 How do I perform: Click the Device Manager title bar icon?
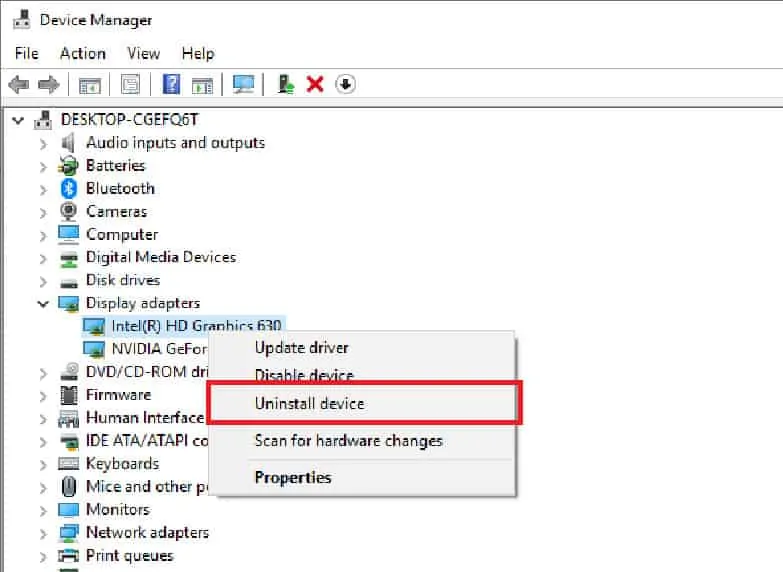tap(22, 19)
